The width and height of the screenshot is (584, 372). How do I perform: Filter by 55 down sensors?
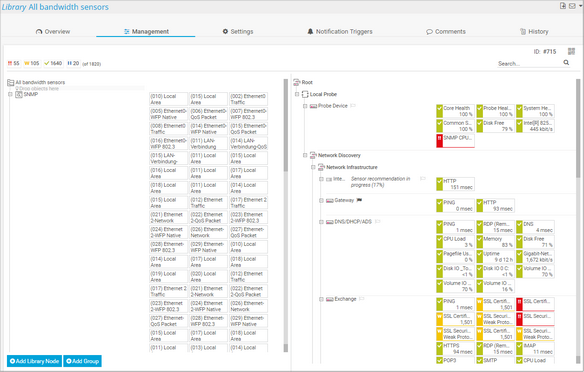pos(13,63)
